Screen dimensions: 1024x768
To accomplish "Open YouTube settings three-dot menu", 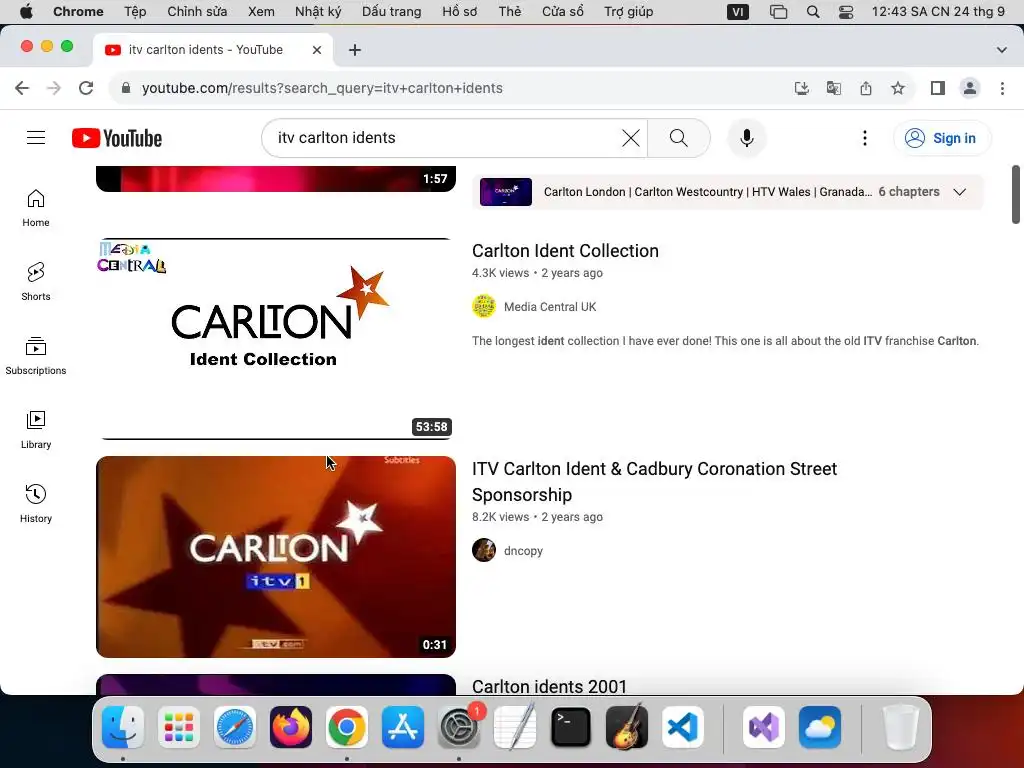I will (865, 138).
